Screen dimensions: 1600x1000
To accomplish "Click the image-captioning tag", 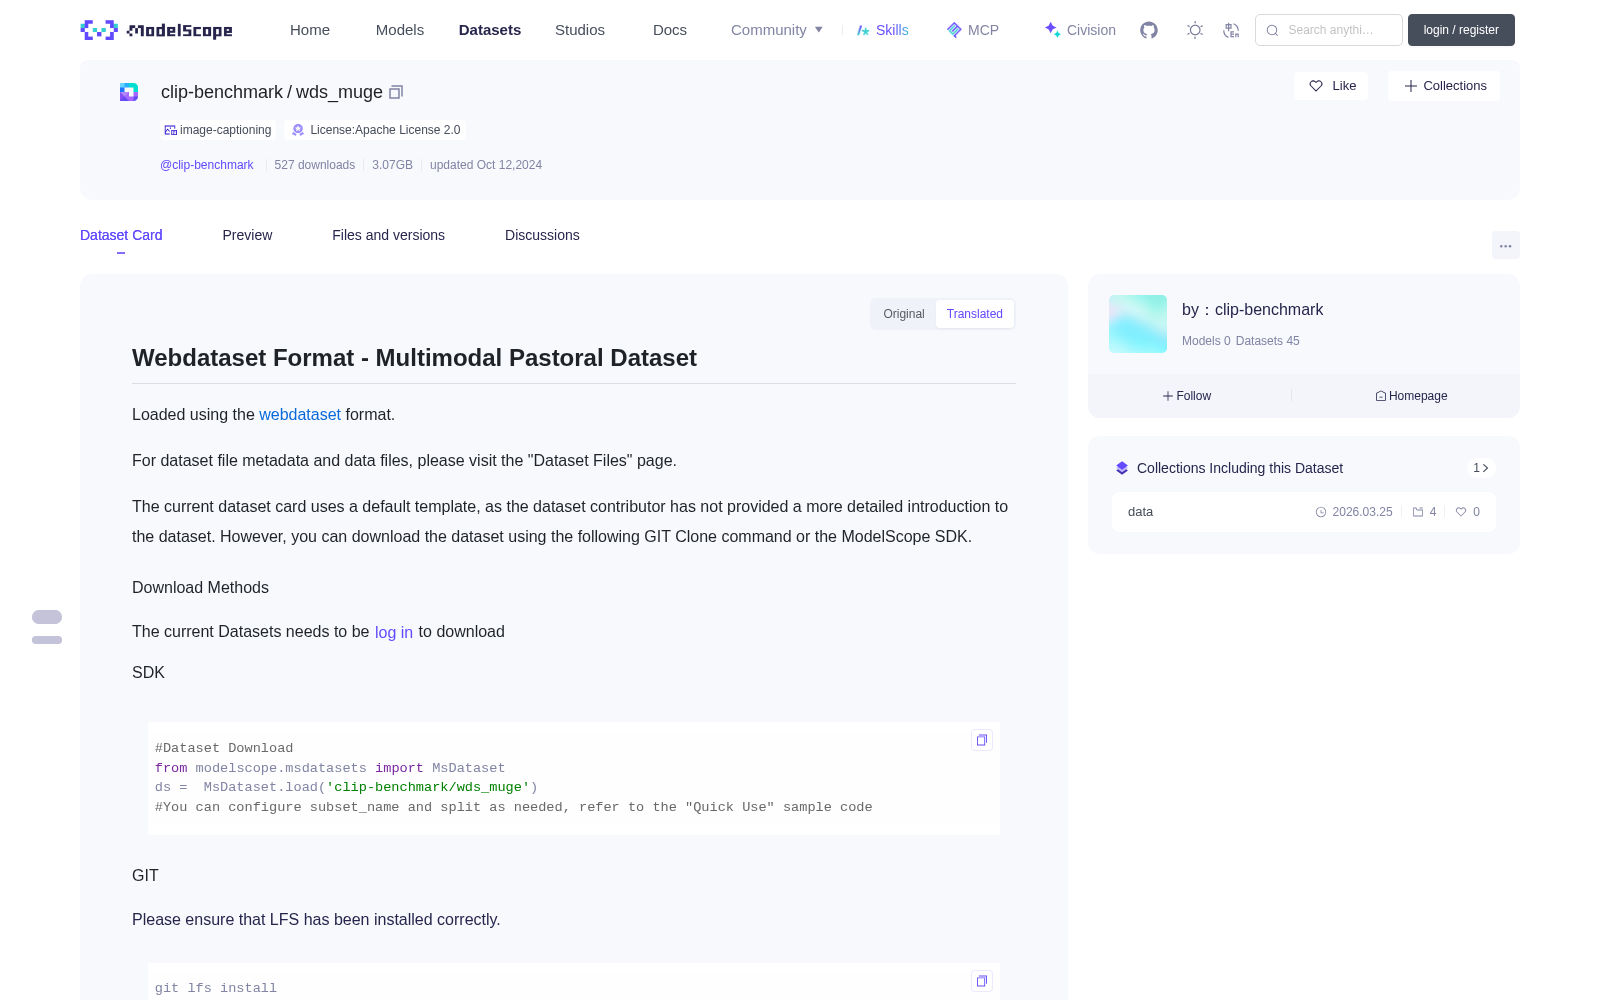I will (x=218, y=130).
